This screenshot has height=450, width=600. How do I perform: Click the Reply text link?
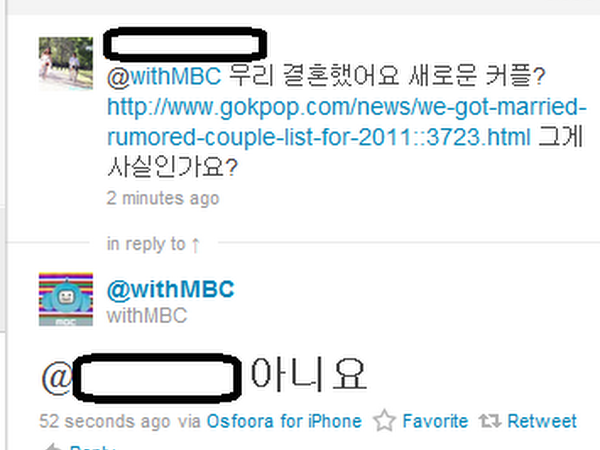(x=93, y=447)
